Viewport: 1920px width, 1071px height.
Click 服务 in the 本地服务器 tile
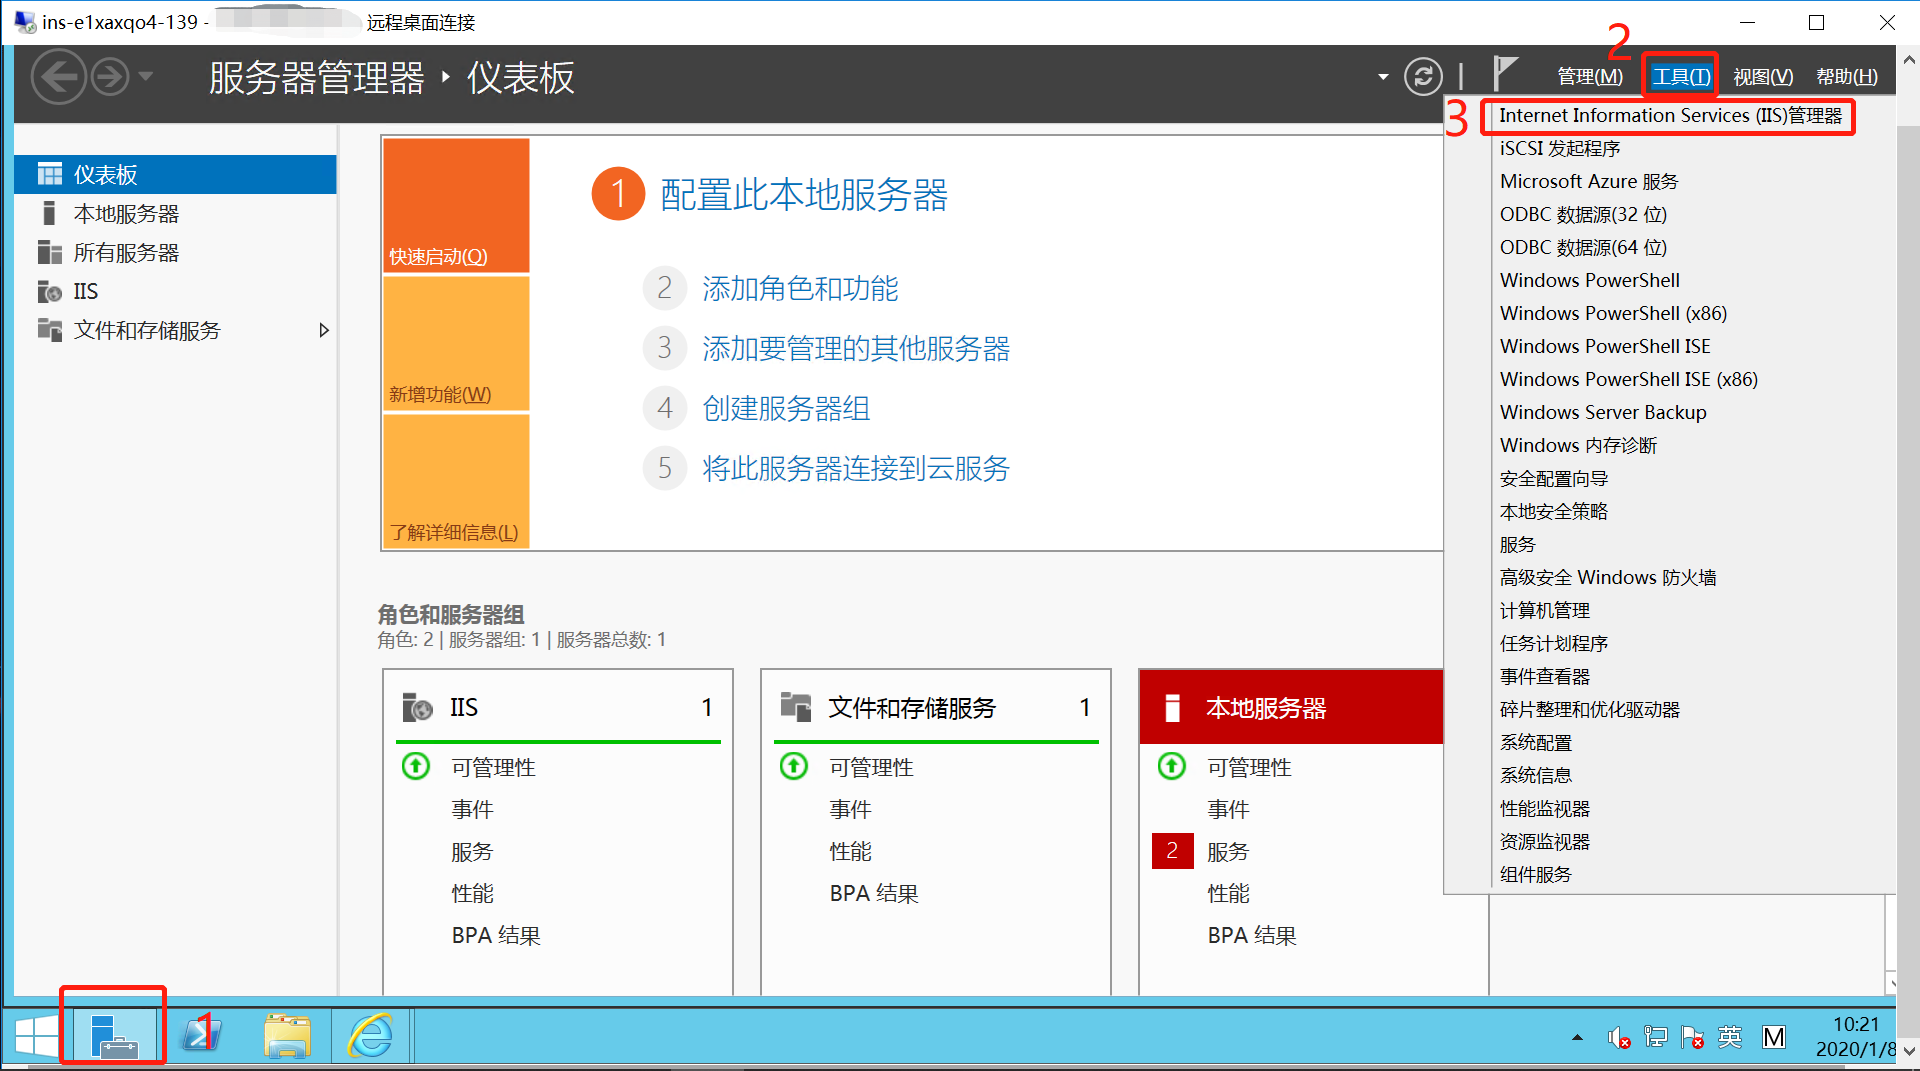click(x=1228, y=852)
